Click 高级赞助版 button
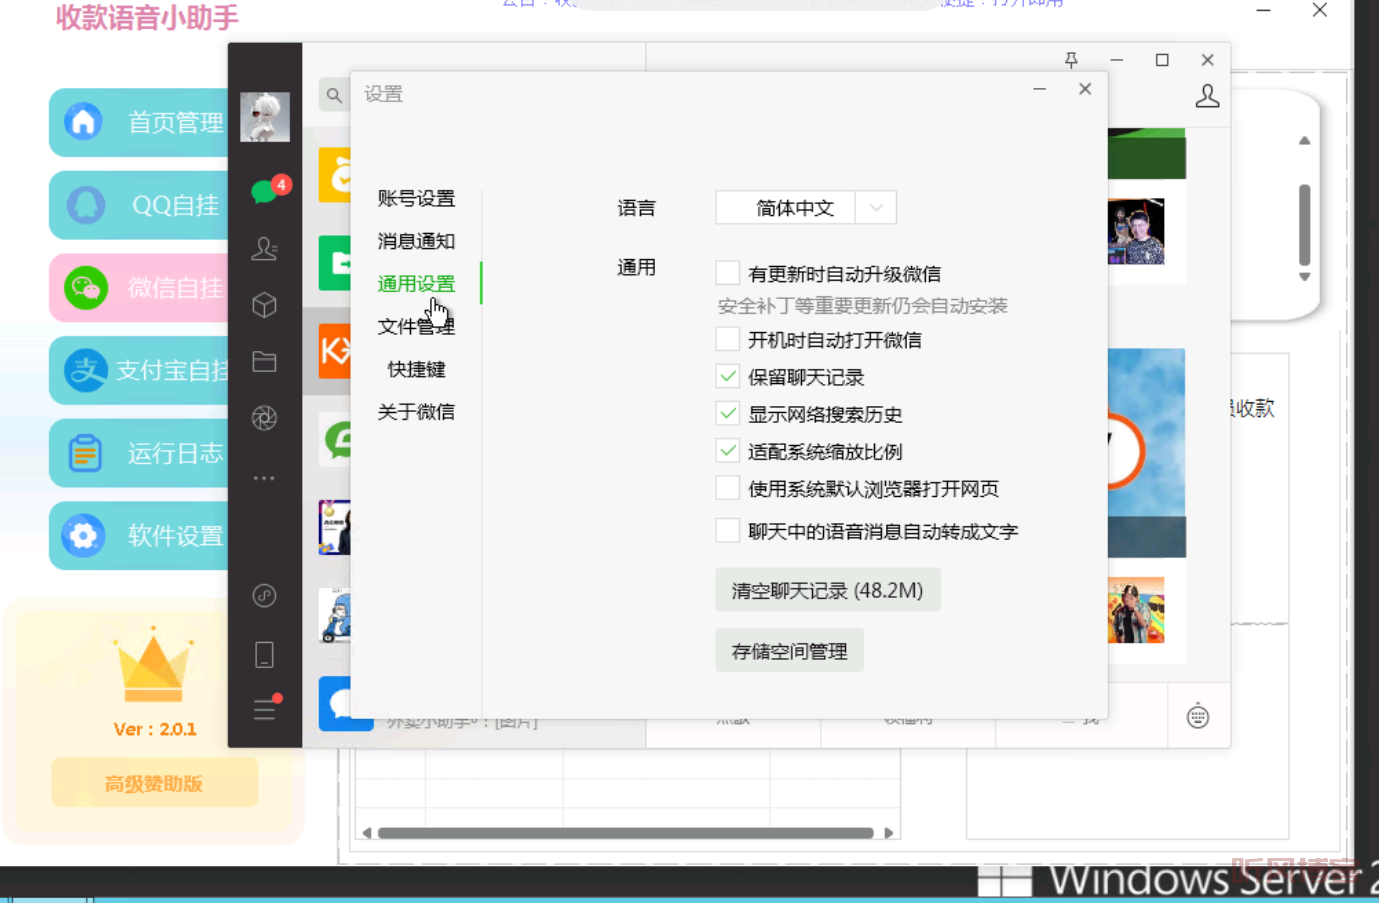Image resolution: width=1379 pixels, height=903 pixels. pos(154,783)
